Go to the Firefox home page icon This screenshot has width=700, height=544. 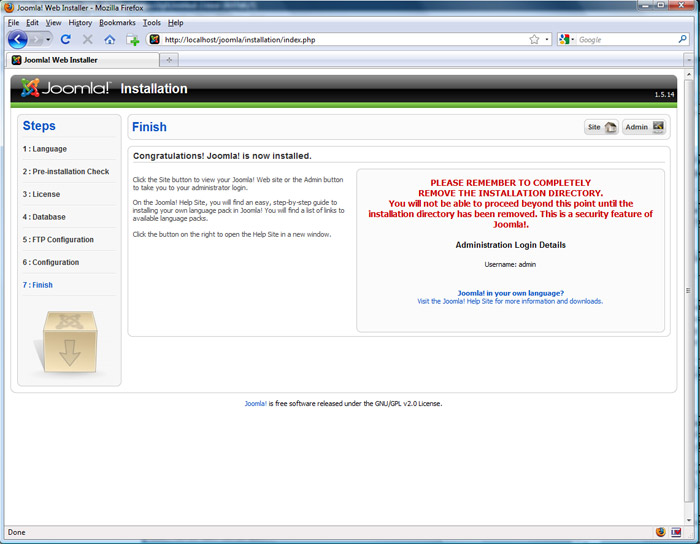[110, 40]
